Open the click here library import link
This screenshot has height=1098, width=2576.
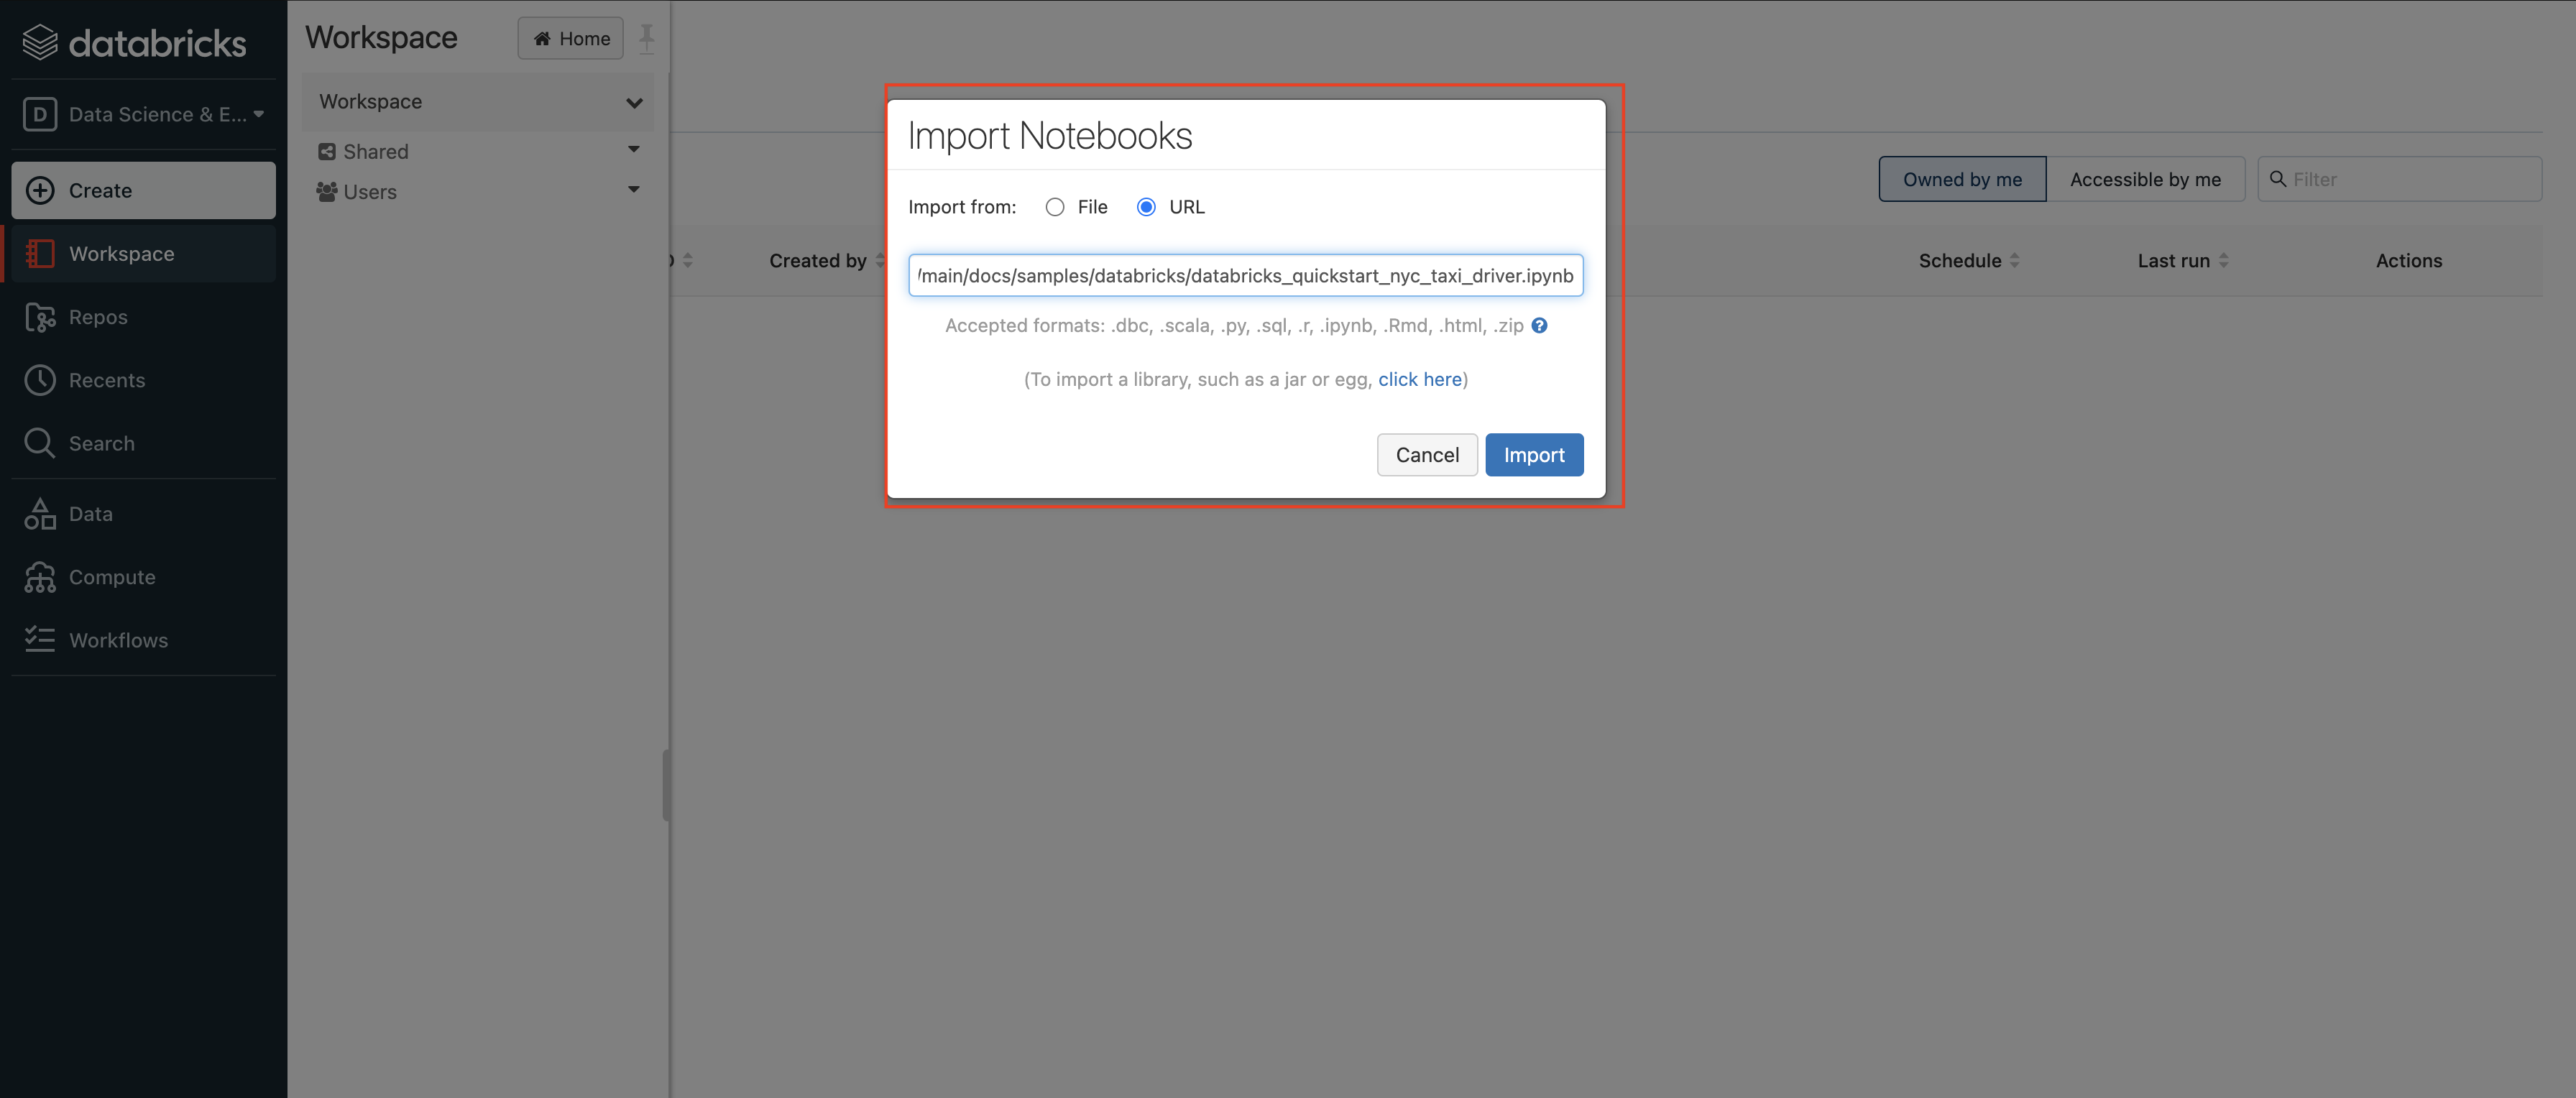(x=1419, y=379)
